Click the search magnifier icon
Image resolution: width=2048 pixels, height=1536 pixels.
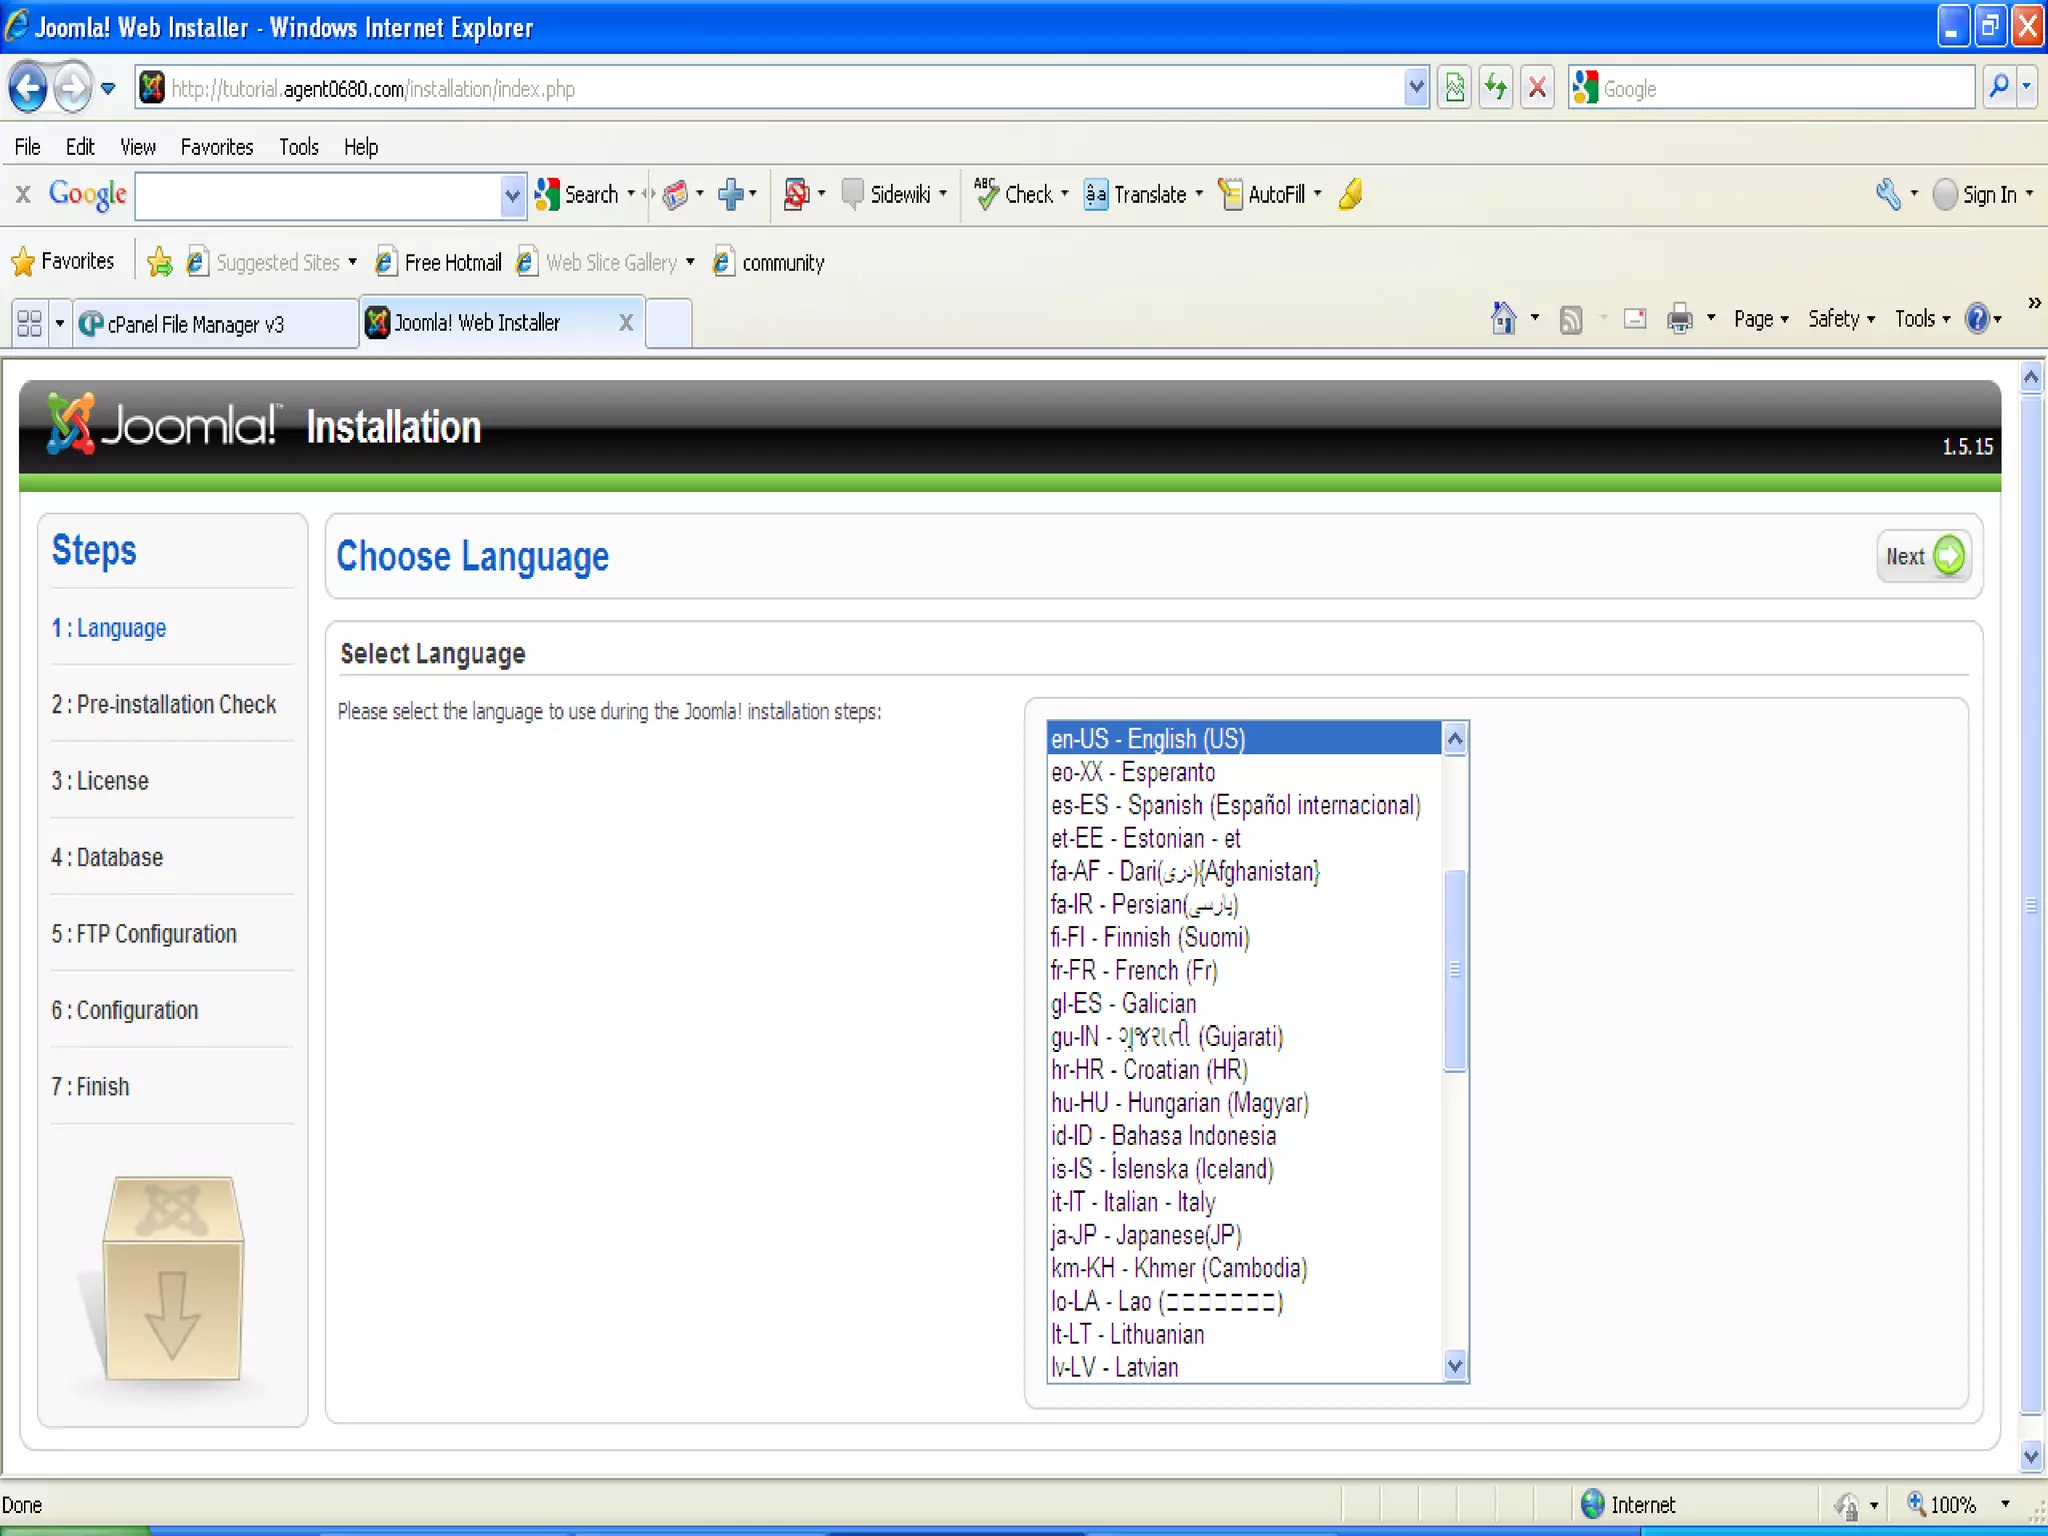tap(1998, 88)
